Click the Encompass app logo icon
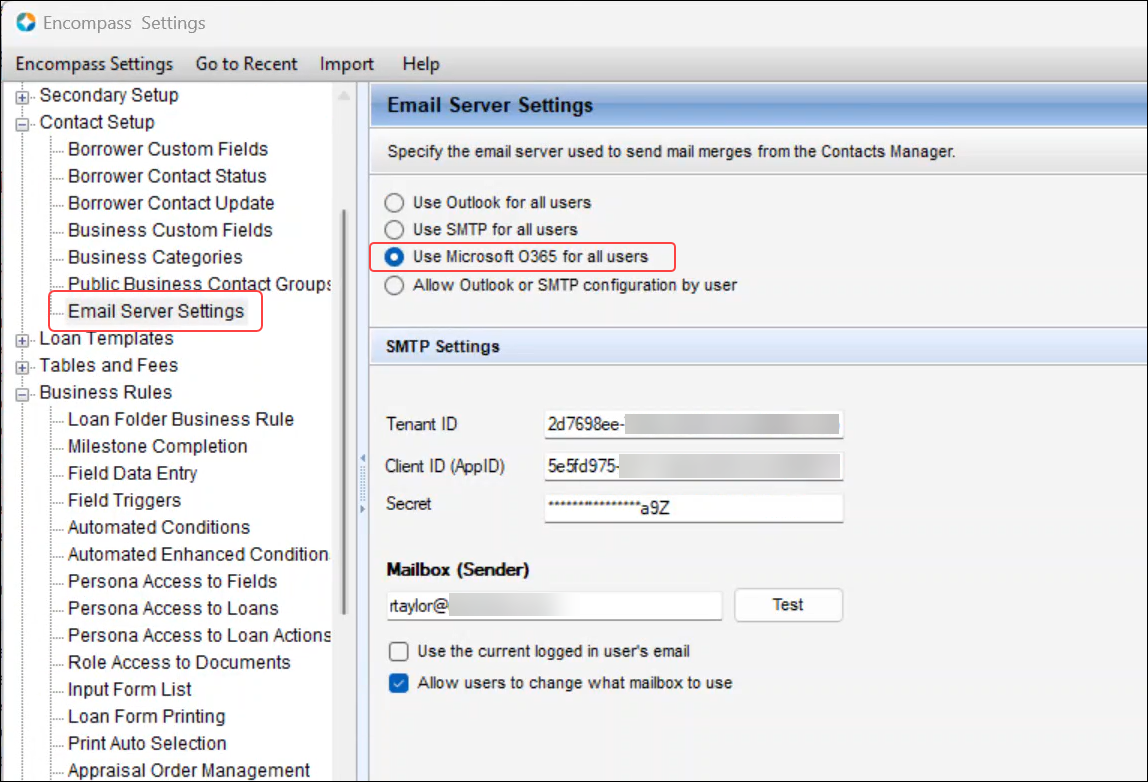Viewport: 1148px width, 782px height. (26, 22)
